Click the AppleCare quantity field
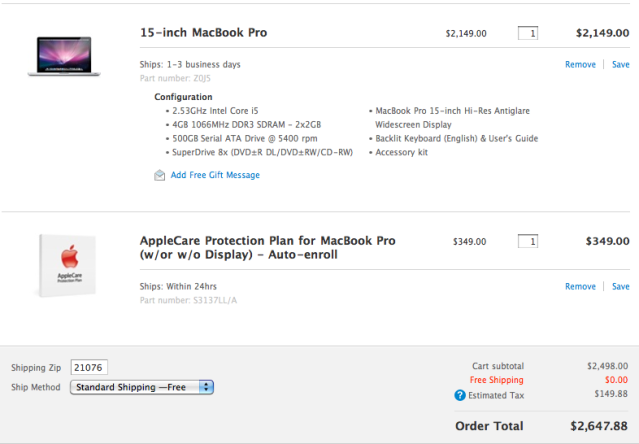The height and width of the screenshot is (444, 639). click(x=528, y=241)
